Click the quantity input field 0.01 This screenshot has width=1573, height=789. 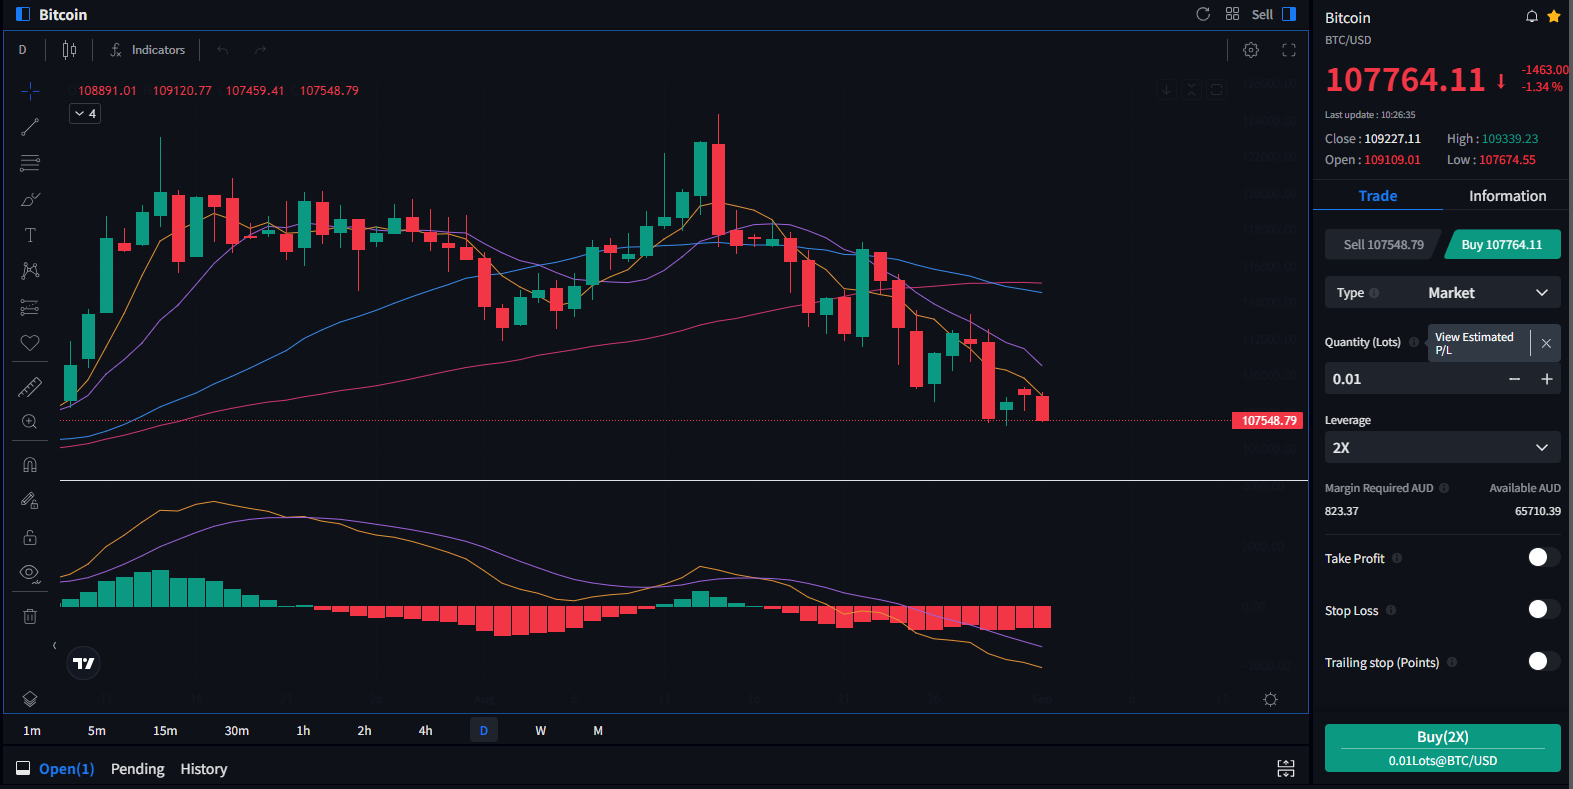click(x=1412, y=379)
